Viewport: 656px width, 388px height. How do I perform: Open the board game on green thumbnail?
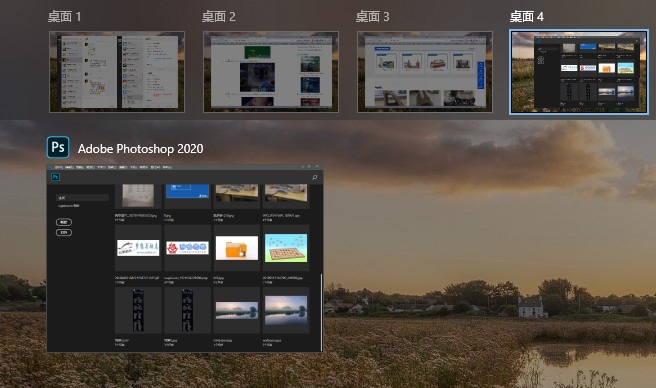coord(286,248)
